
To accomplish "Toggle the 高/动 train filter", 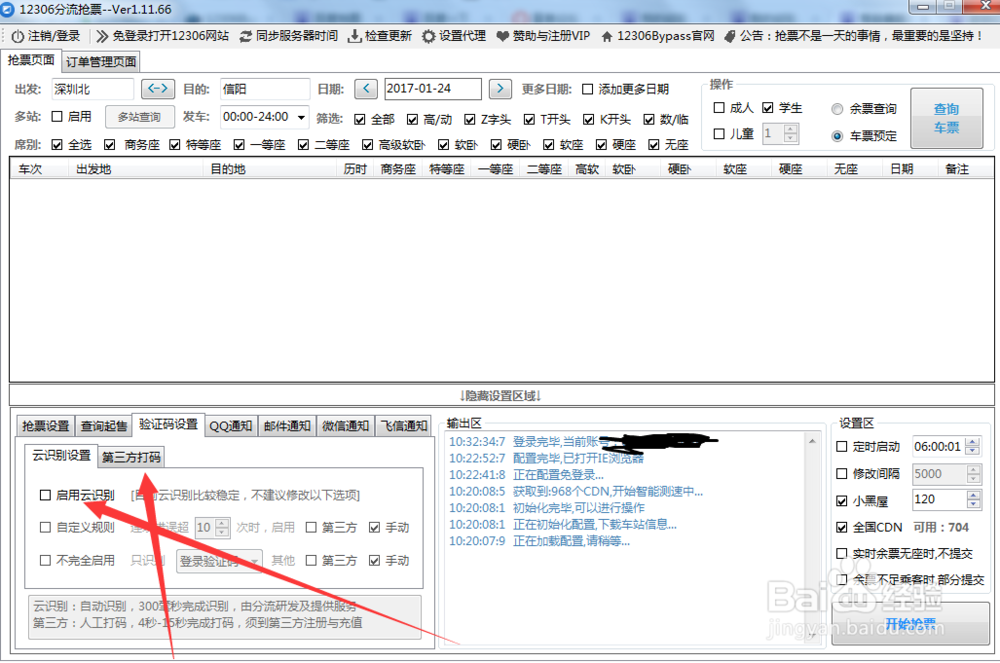I will coord(412,119).
